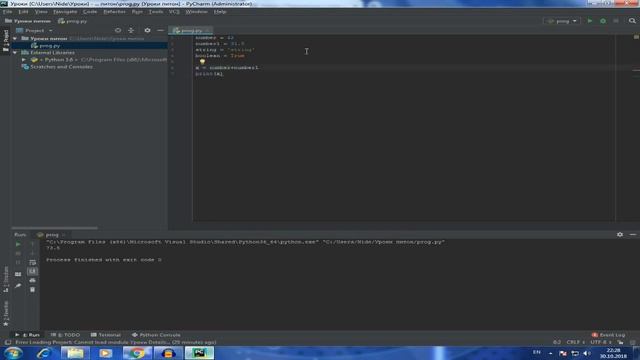Screen dimensions: 640x360
Task: Open the View menu
Action: pos(41,12)
